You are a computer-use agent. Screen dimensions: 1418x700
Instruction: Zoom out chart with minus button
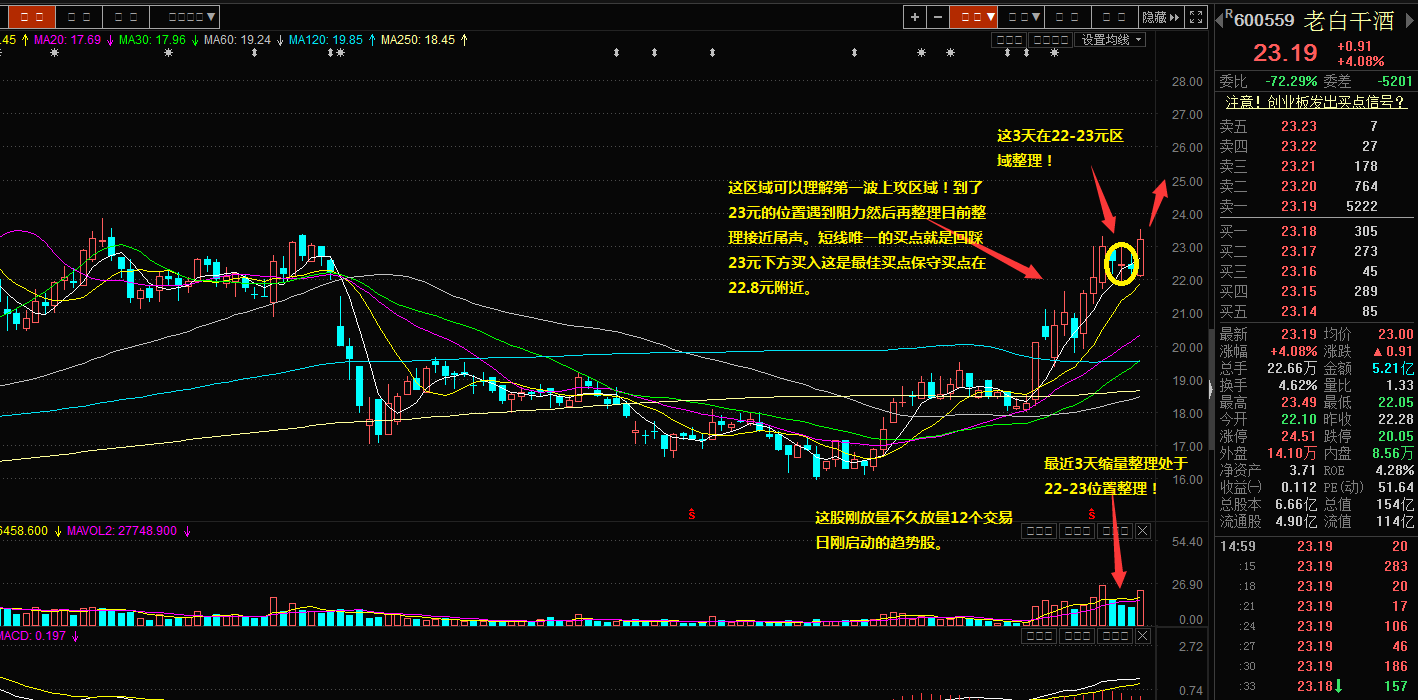(937, 17)
